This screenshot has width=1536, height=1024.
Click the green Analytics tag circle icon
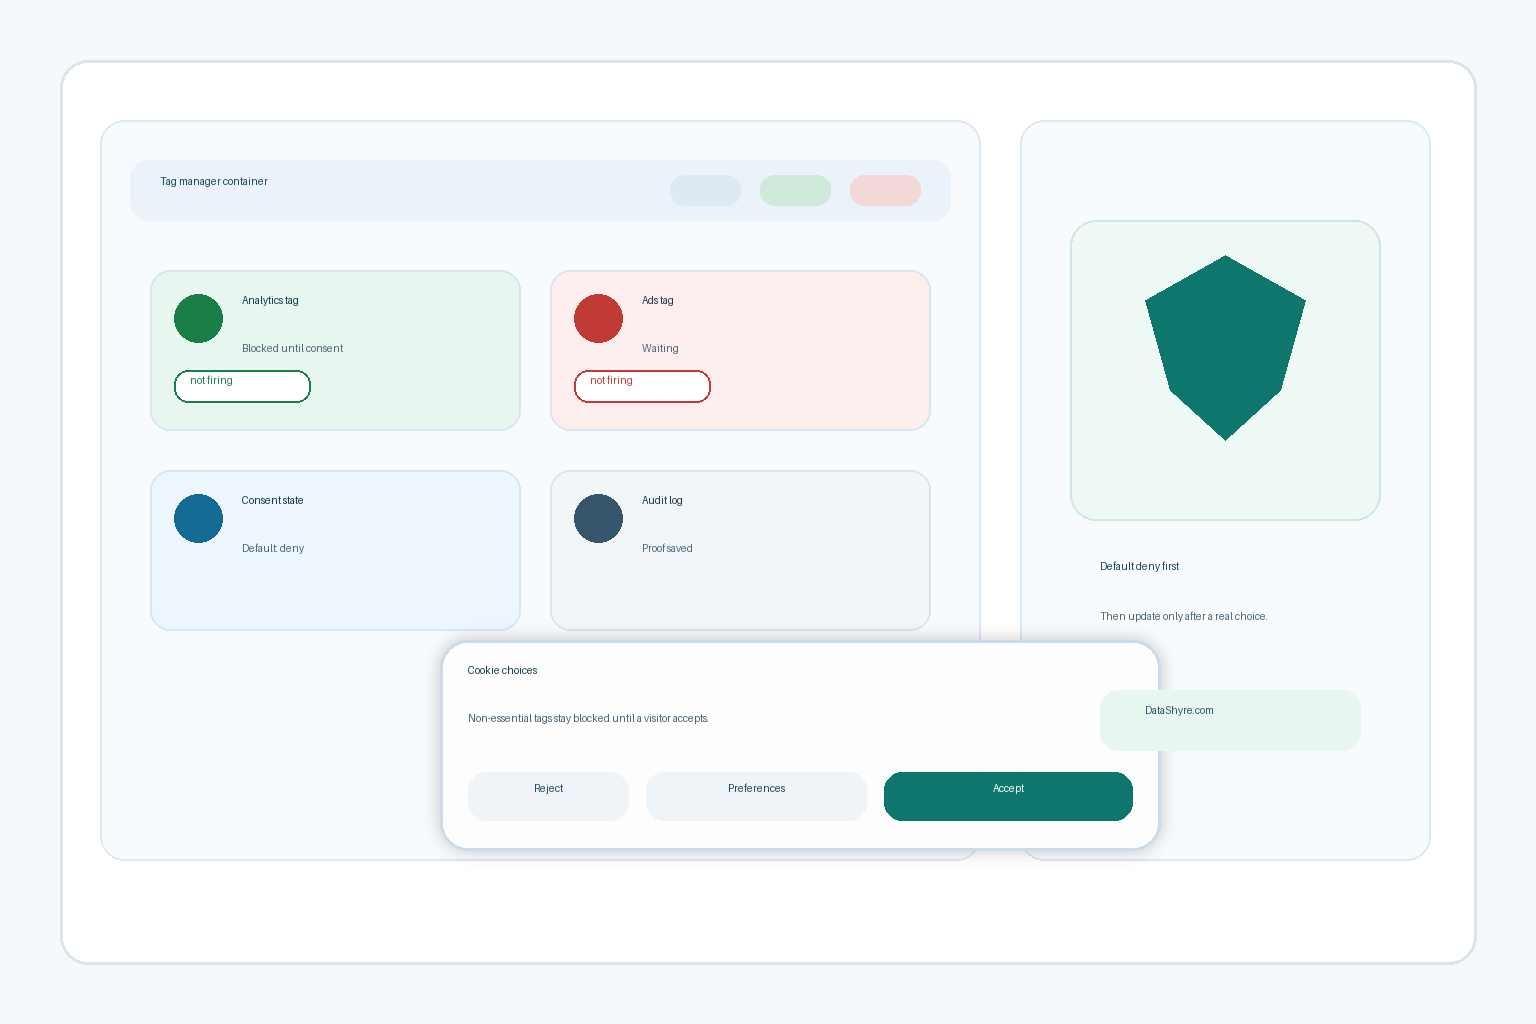198,318
